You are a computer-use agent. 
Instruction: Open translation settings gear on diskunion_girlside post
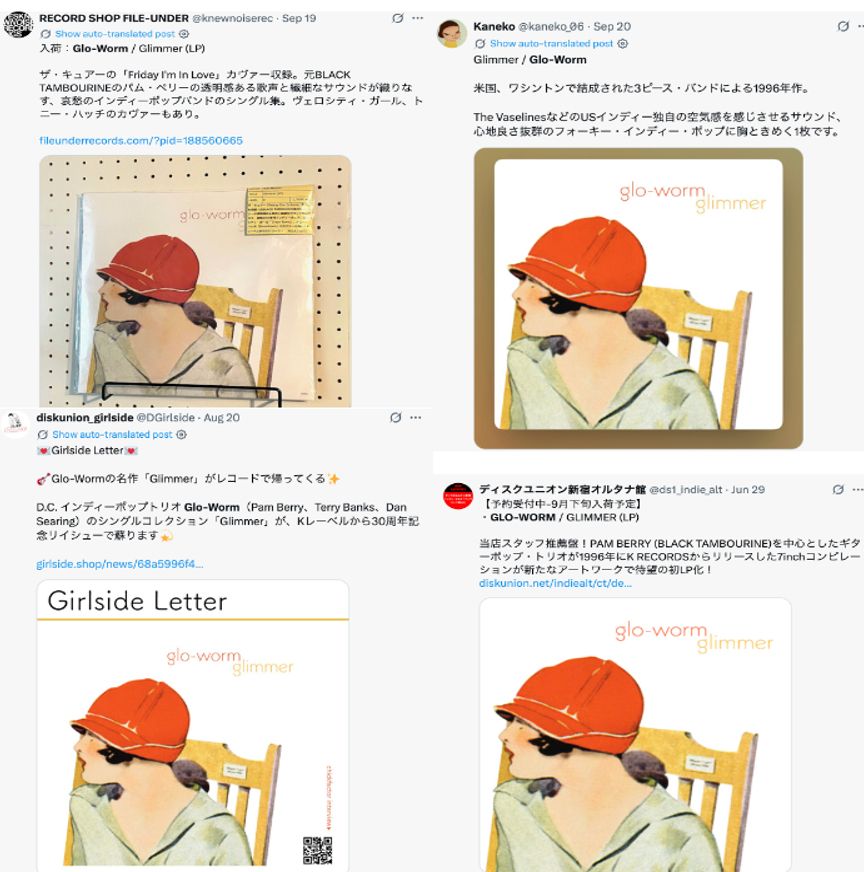[x=181, y=434]
